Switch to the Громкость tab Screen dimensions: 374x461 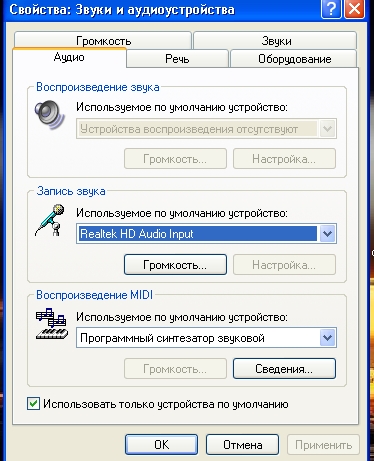(x=103, y=40)
